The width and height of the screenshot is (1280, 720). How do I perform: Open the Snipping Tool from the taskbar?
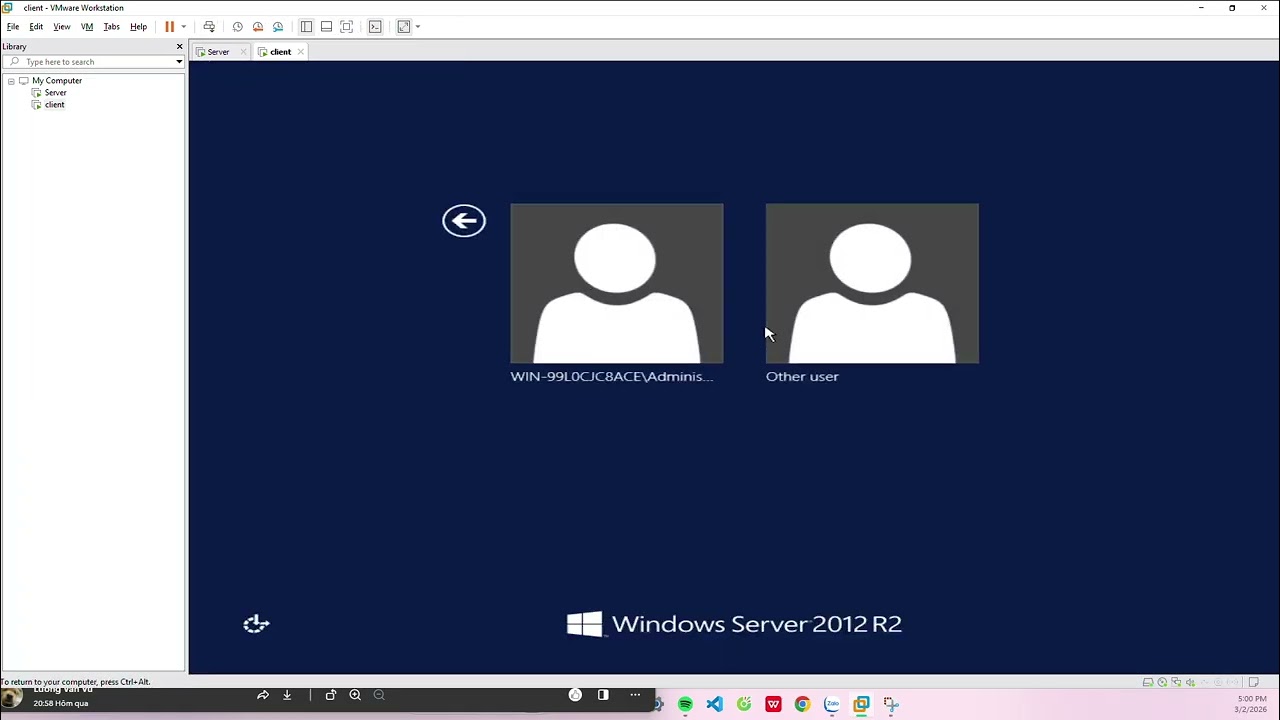(891, 705)
